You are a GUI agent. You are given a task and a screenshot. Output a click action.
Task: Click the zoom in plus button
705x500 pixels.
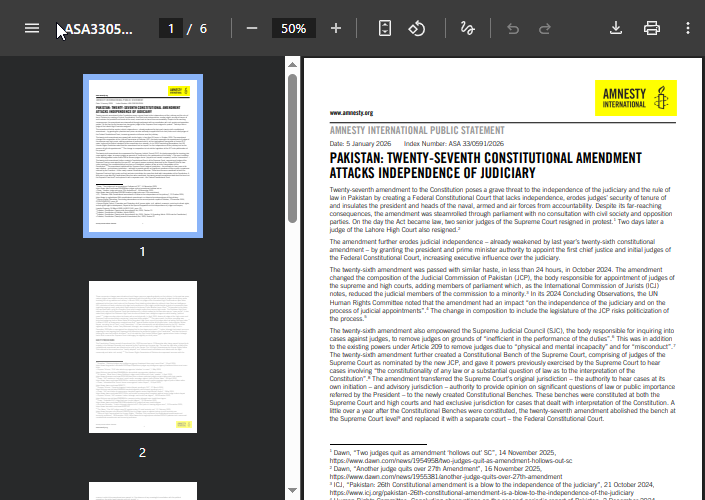point(336,28)
